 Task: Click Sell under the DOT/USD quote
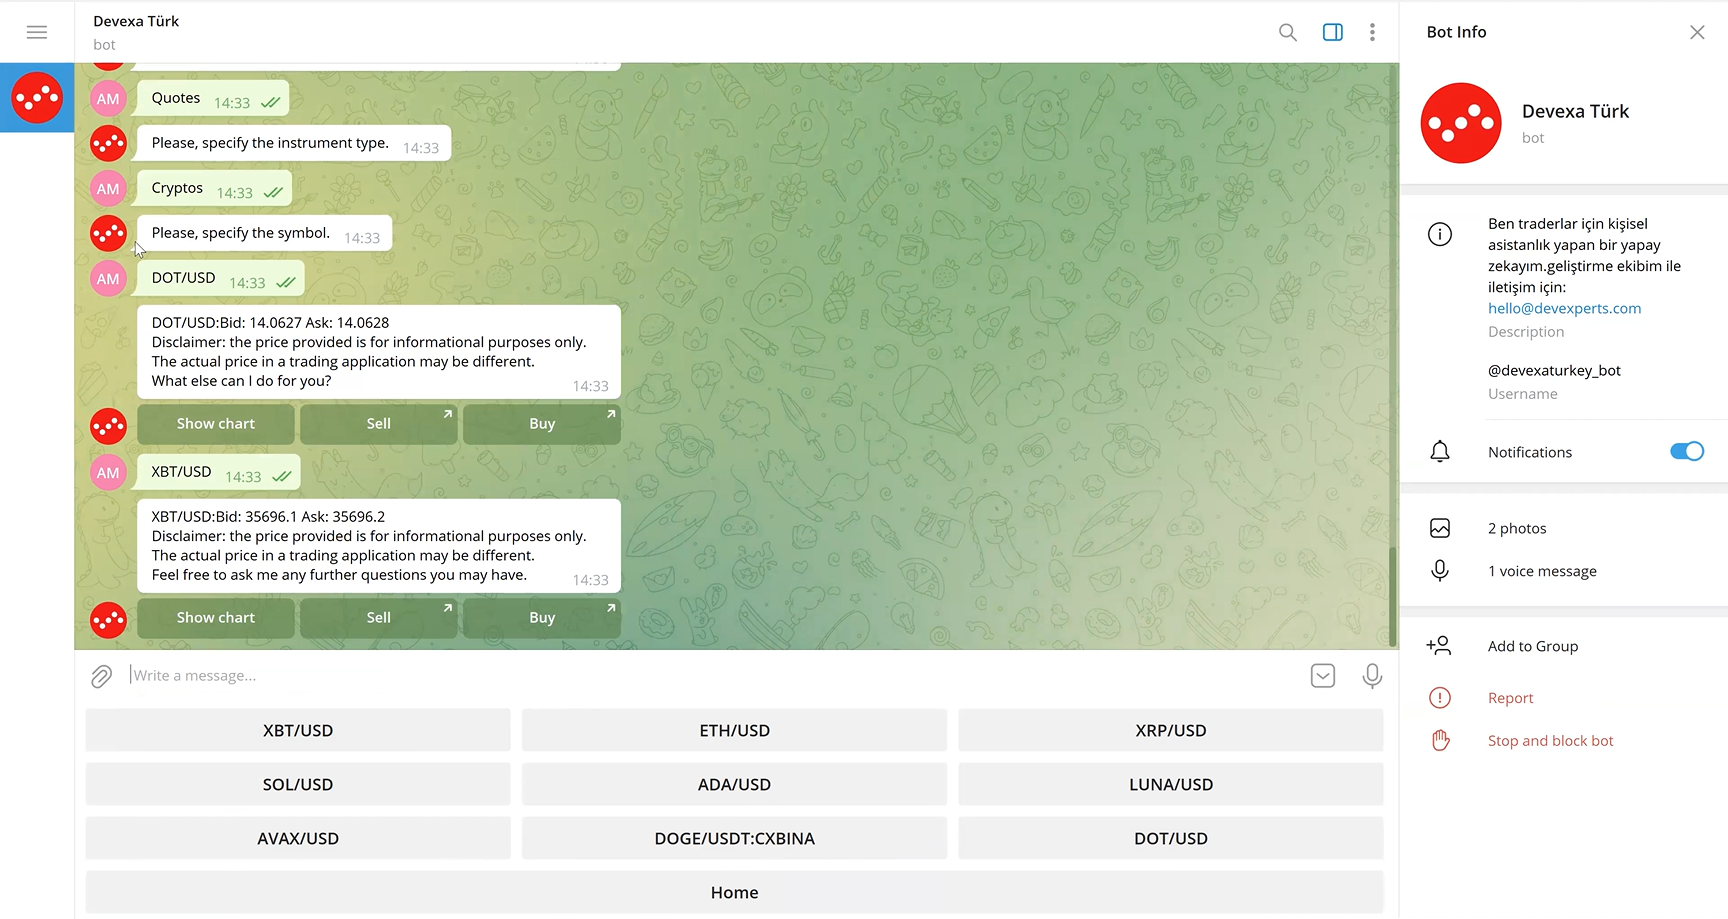pos(379,424)
